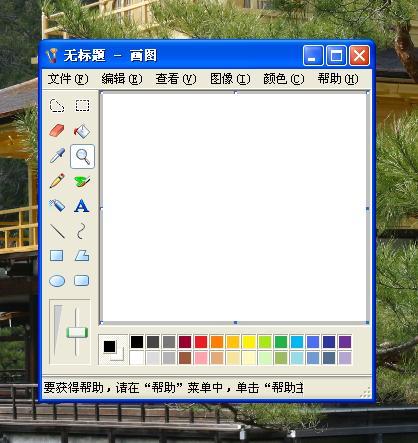Image resolution: width=418 pixels, height=443 pixels.
Task: Pick lavender swatch in bottom row
Action: click(345, 358)
